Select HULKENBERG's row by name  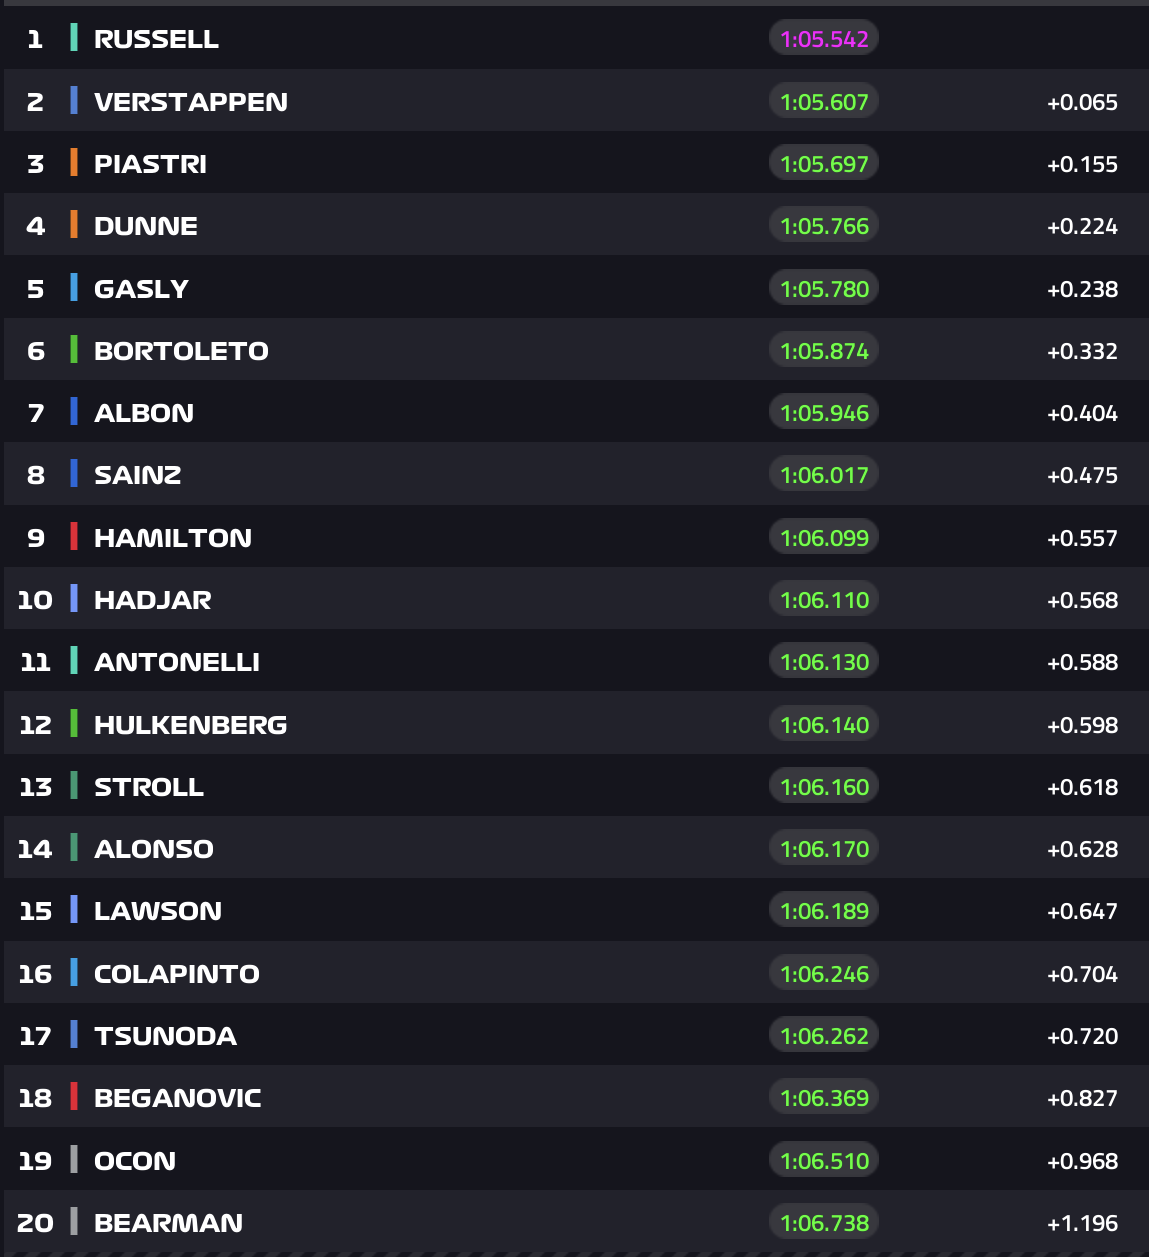tap(190, 725)
